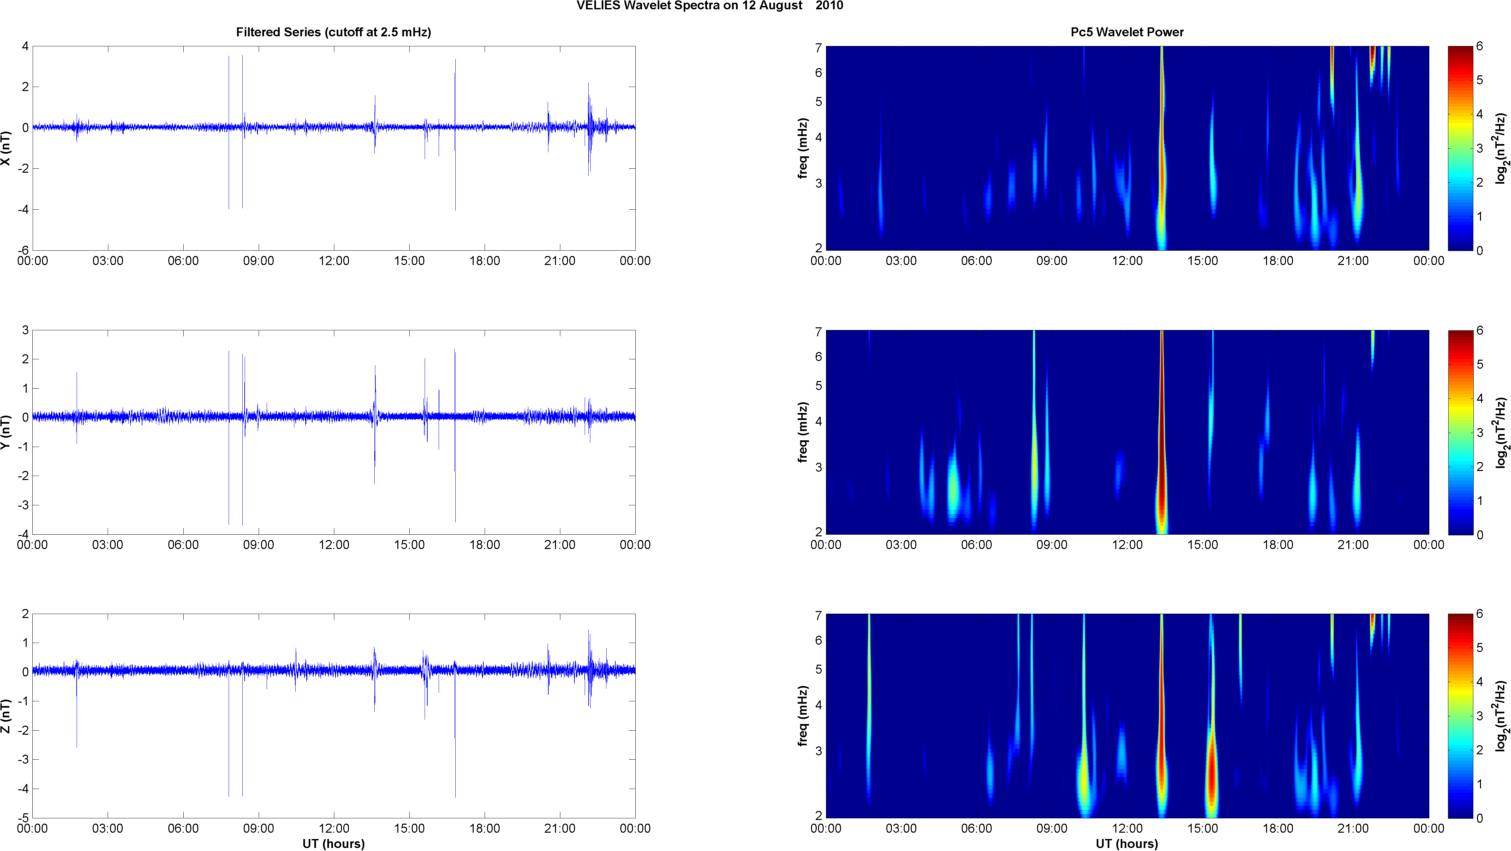Pick the colorbar next to the bottom spectrogram
The height and width of the screenshot is (851, 1511).
pyautogui.click(x=1460, y=716)
